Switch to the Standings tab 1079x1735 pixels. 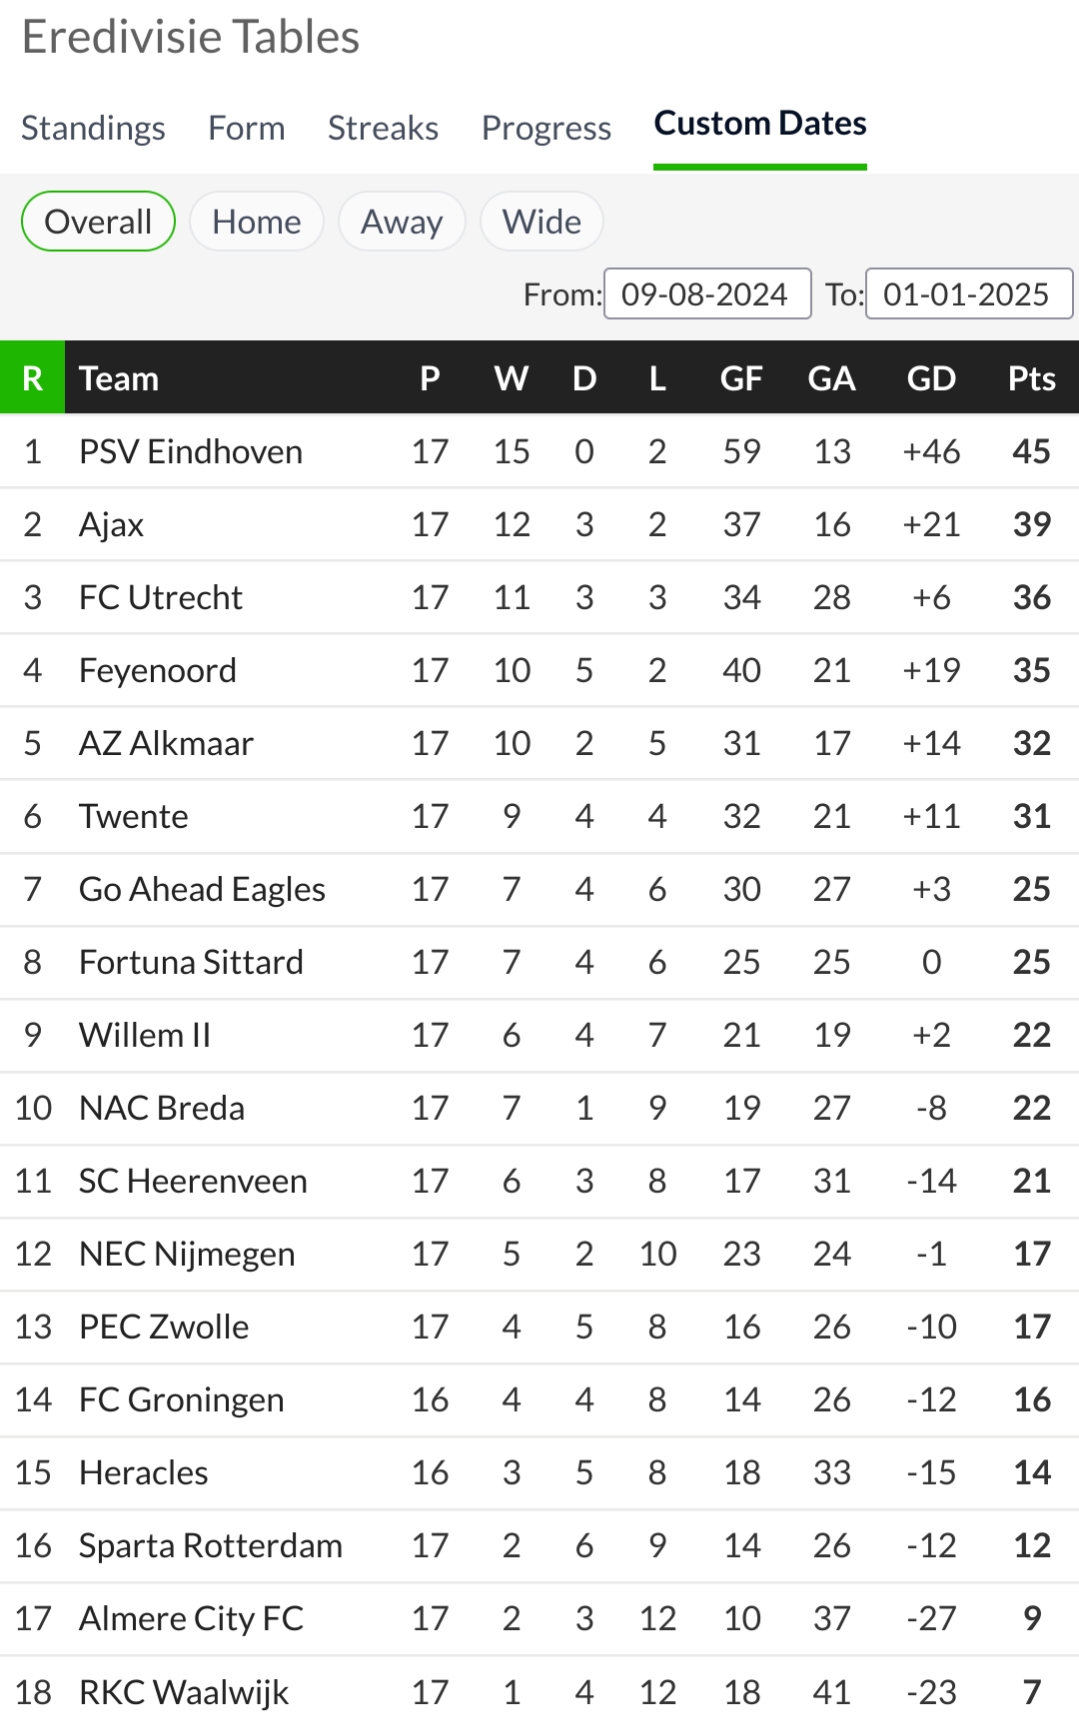pyautogui.click(x=93, y=128)
